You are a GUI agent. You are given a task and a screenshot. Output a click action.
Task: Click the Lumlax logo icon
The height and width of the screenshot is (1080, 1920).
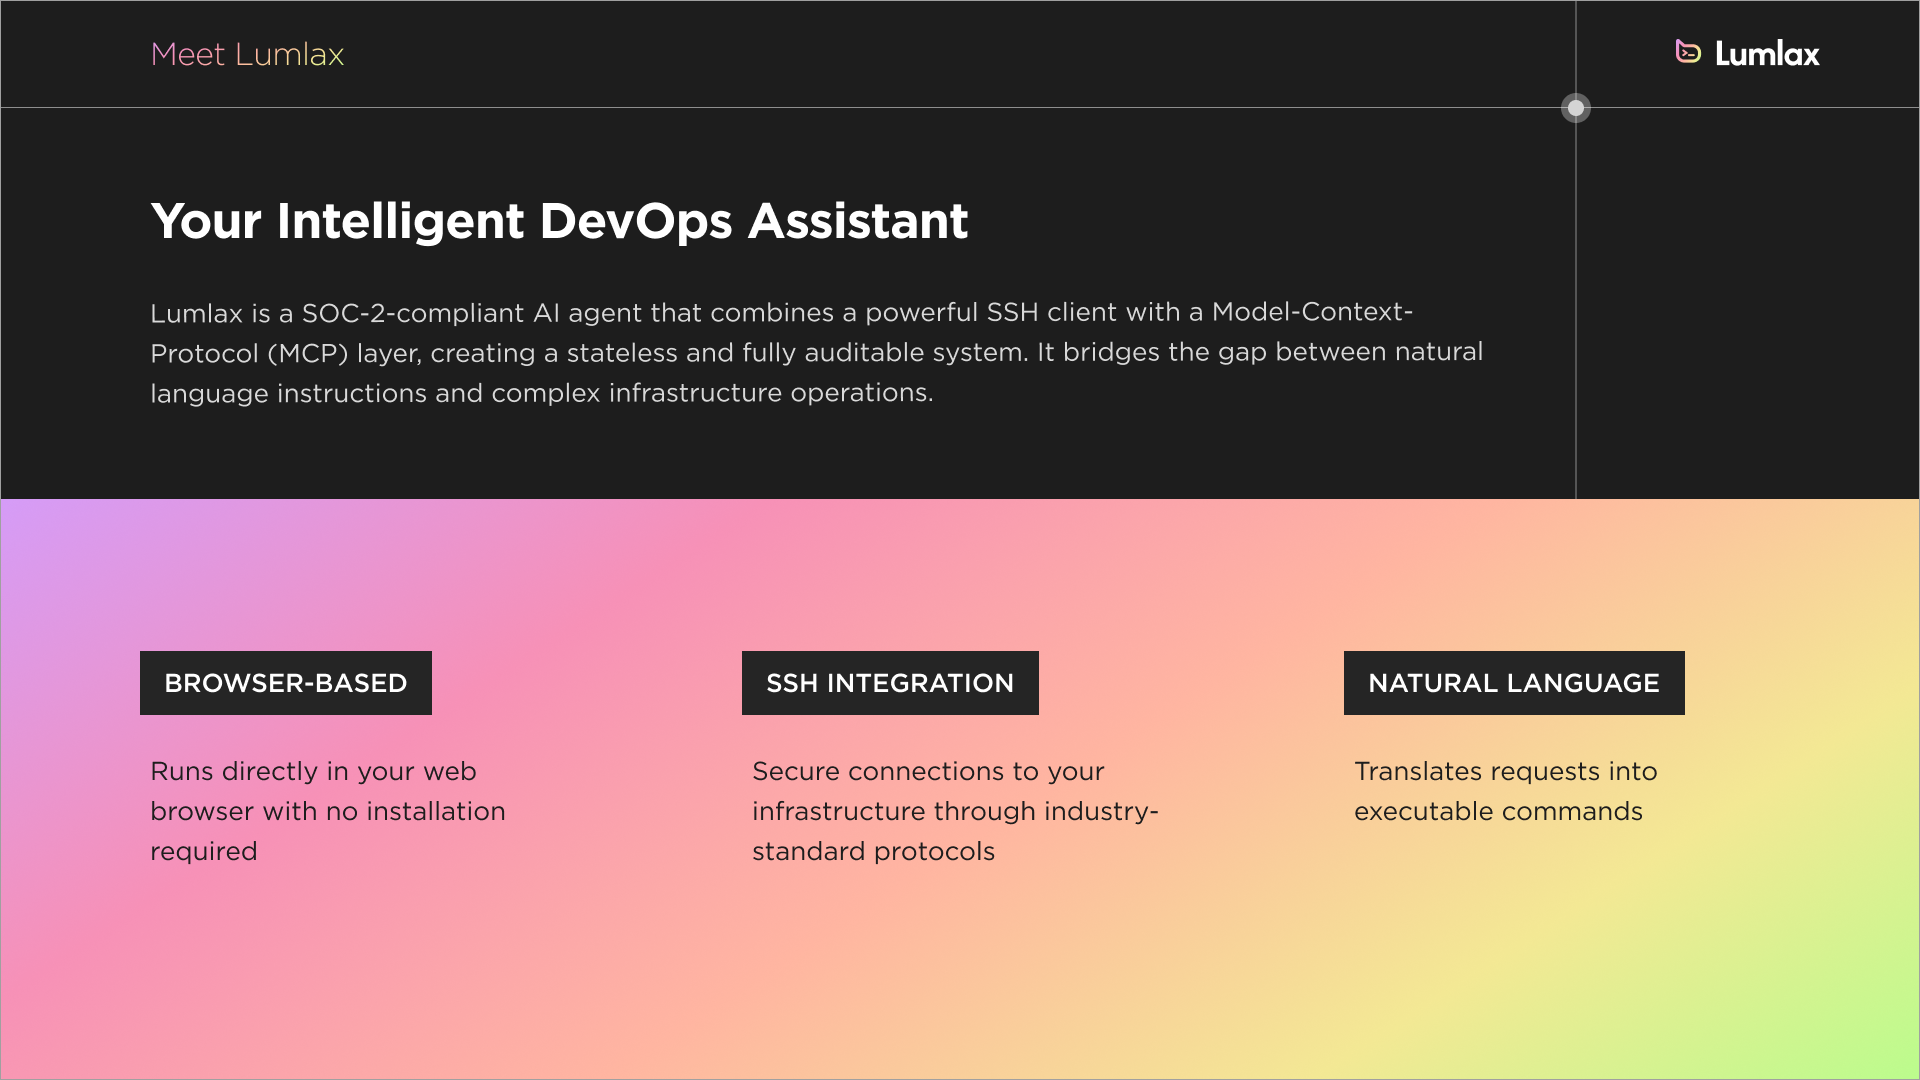coord(1688,52)
